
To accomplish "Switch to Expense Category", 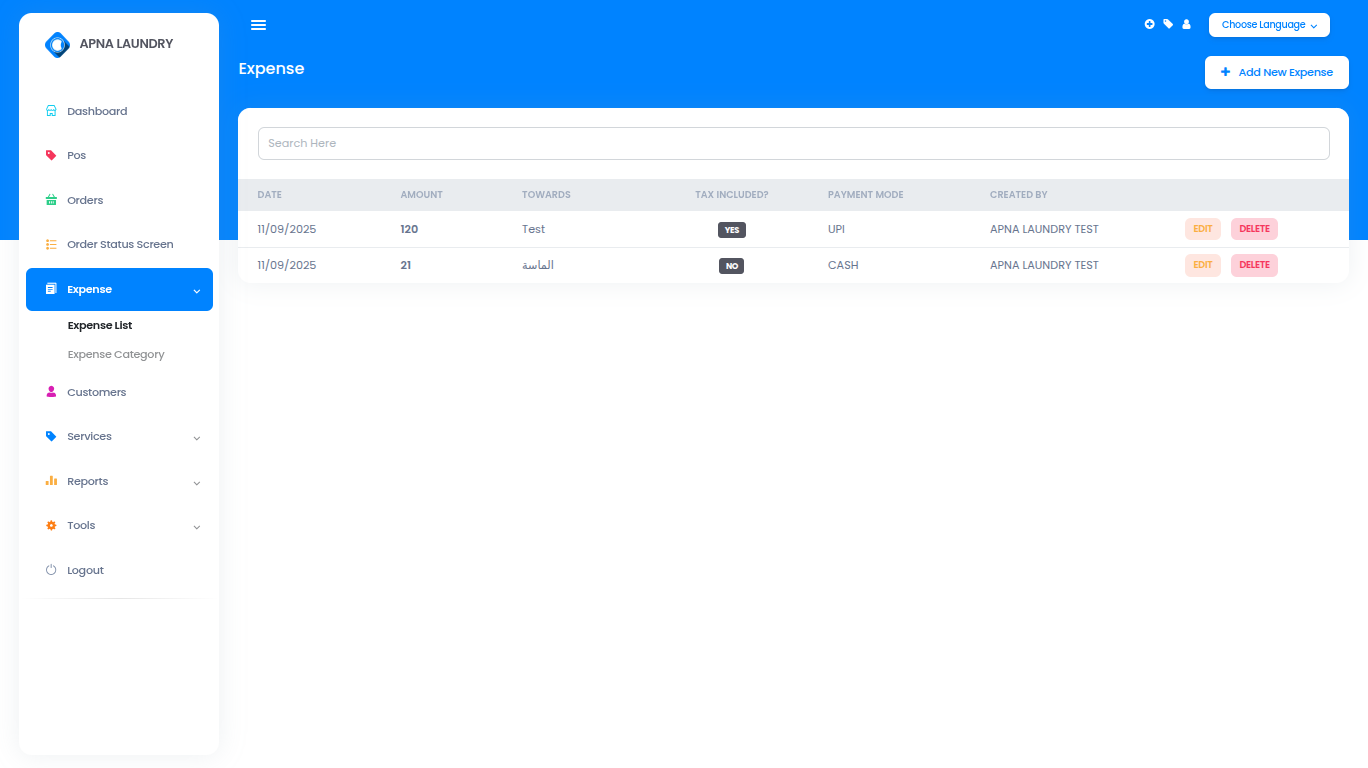I will tap(115, 354).
